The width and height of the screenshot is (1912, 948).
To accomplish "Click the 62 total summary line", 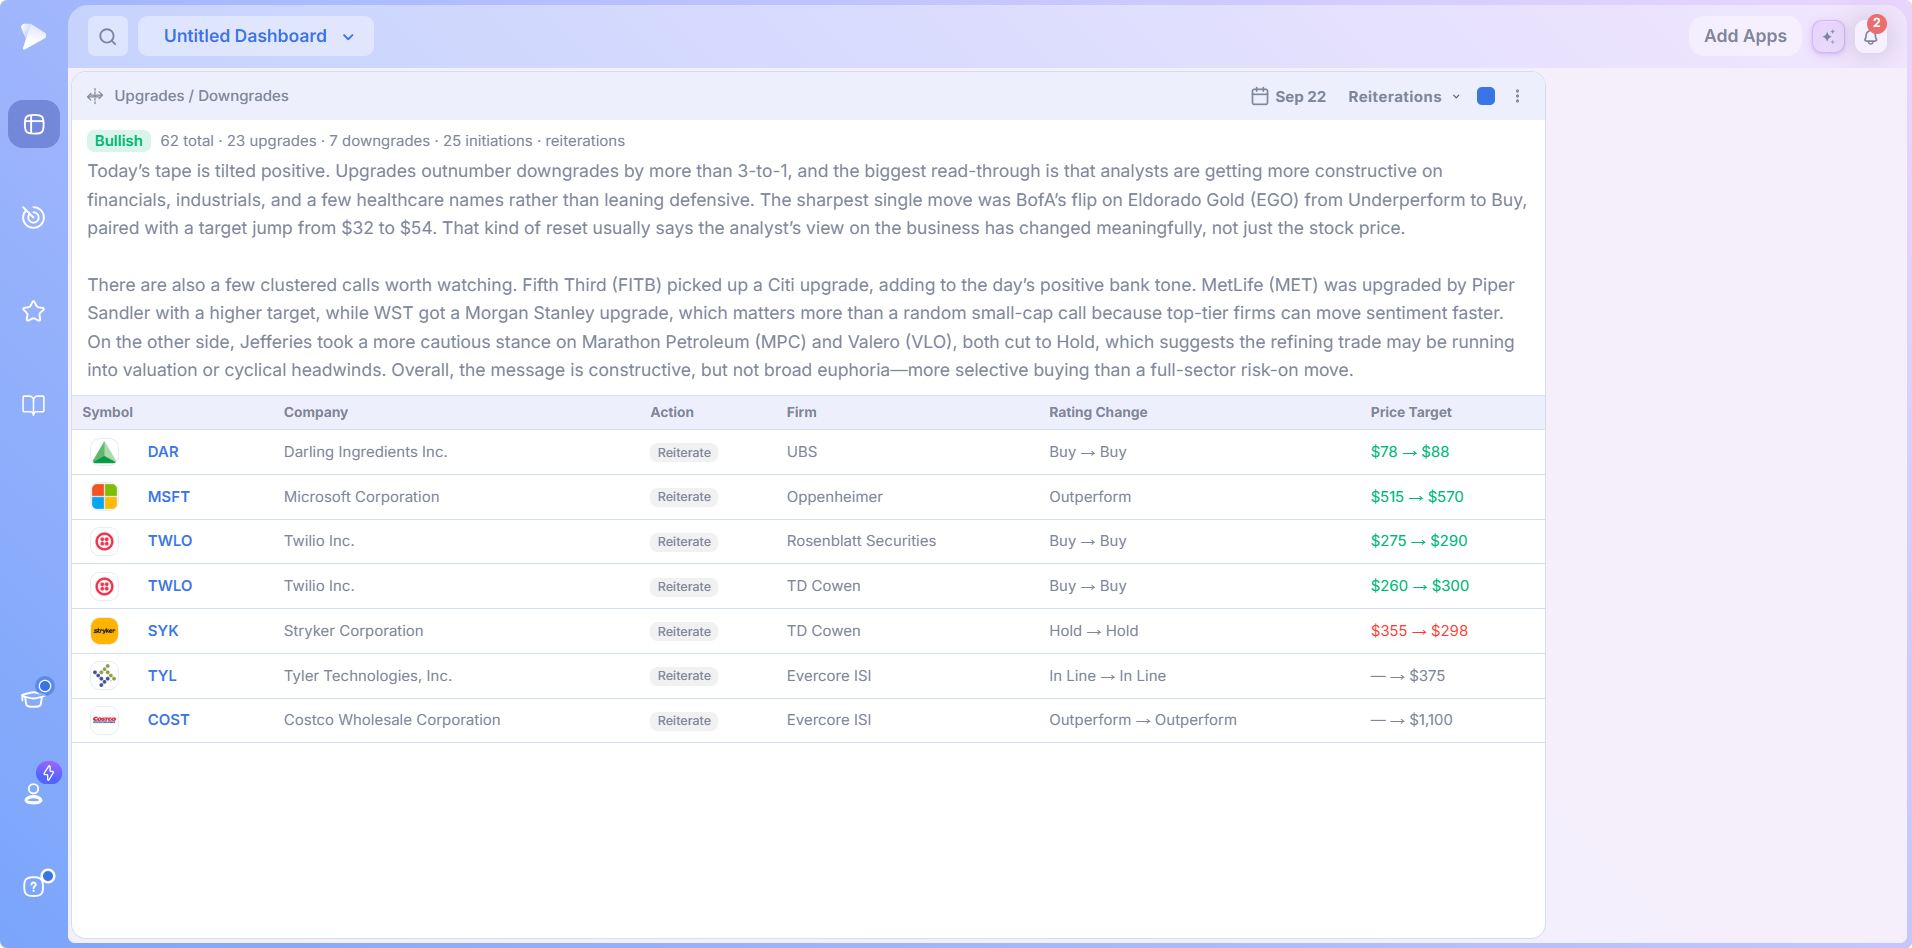I will [x=392, y=141].
